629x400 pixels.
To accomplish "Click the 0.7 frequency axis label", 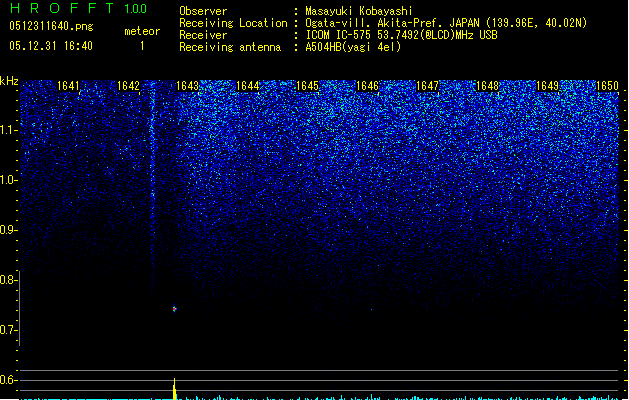I will coord(8,330).
